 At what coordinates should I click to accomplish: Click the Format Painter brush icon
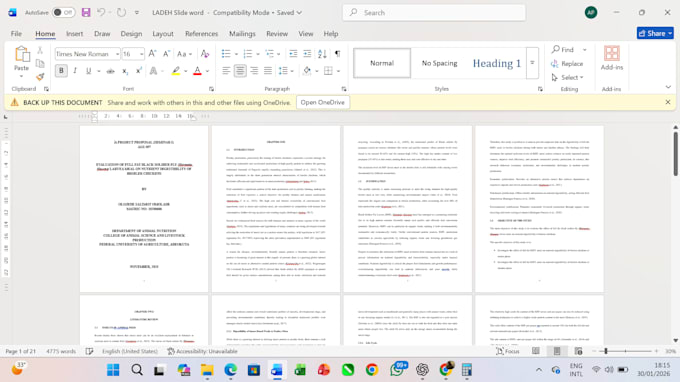click(x=40, y=77)
